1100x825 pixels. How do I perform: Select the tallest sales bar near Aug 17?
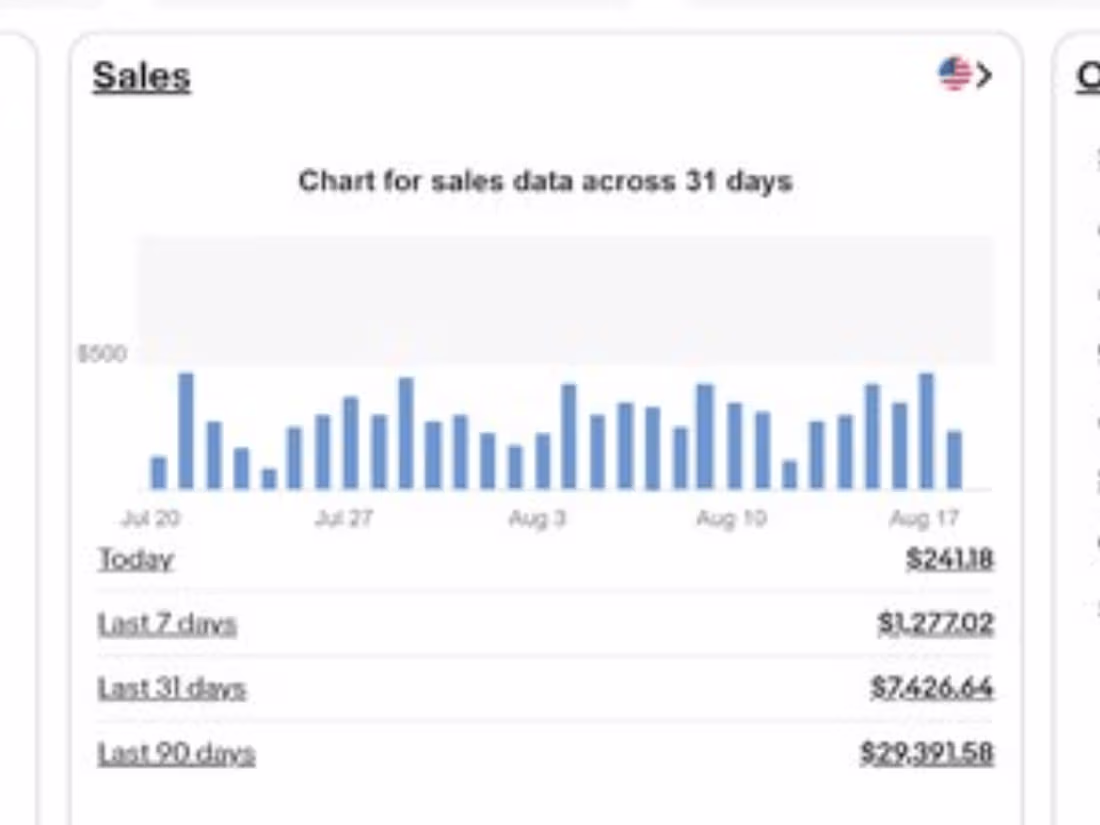(x=925, y=430)
